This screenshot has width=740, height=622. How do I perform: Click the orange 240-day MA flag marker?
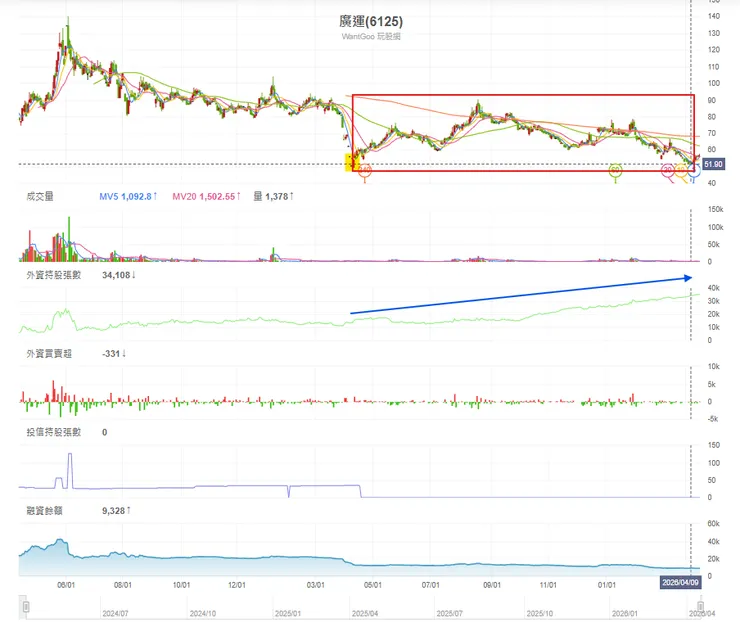click(364, 171)
